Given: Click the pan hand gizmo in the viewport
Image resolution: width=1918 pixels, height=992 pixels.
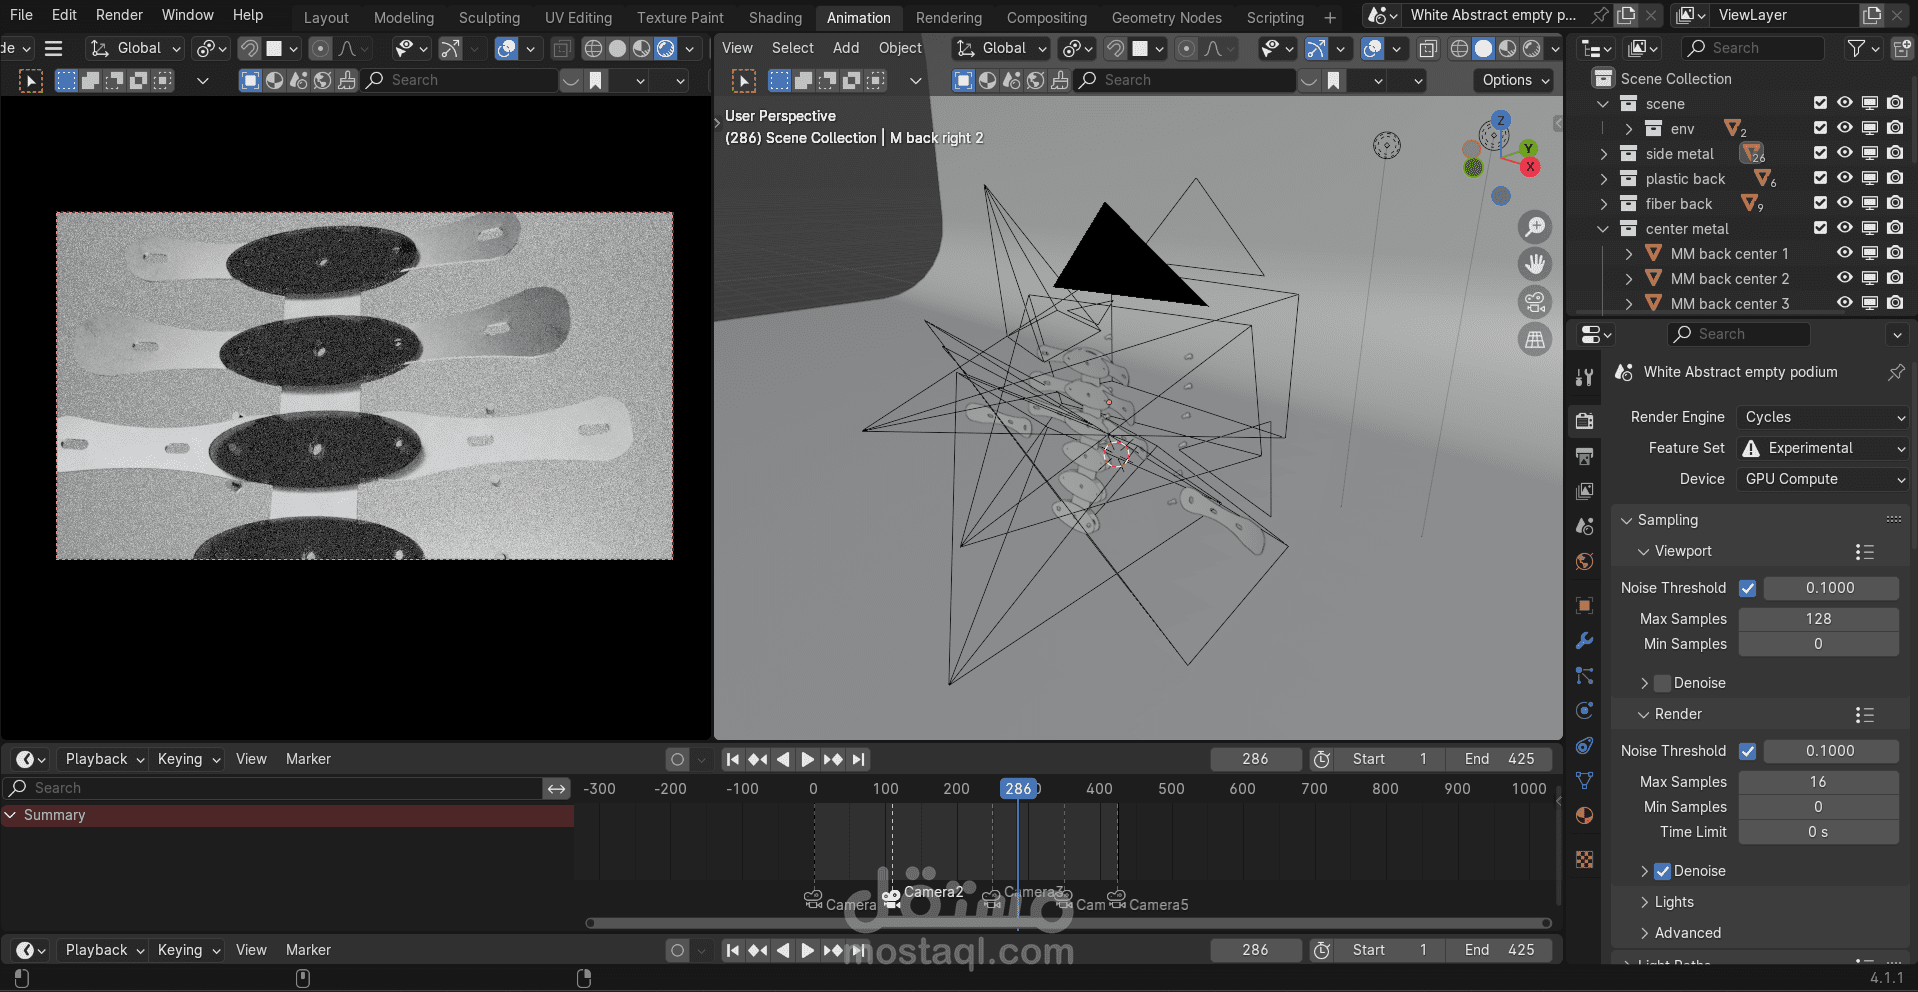Looking at the screenshot, I should pyautogui.click(x=1535, y=264).
